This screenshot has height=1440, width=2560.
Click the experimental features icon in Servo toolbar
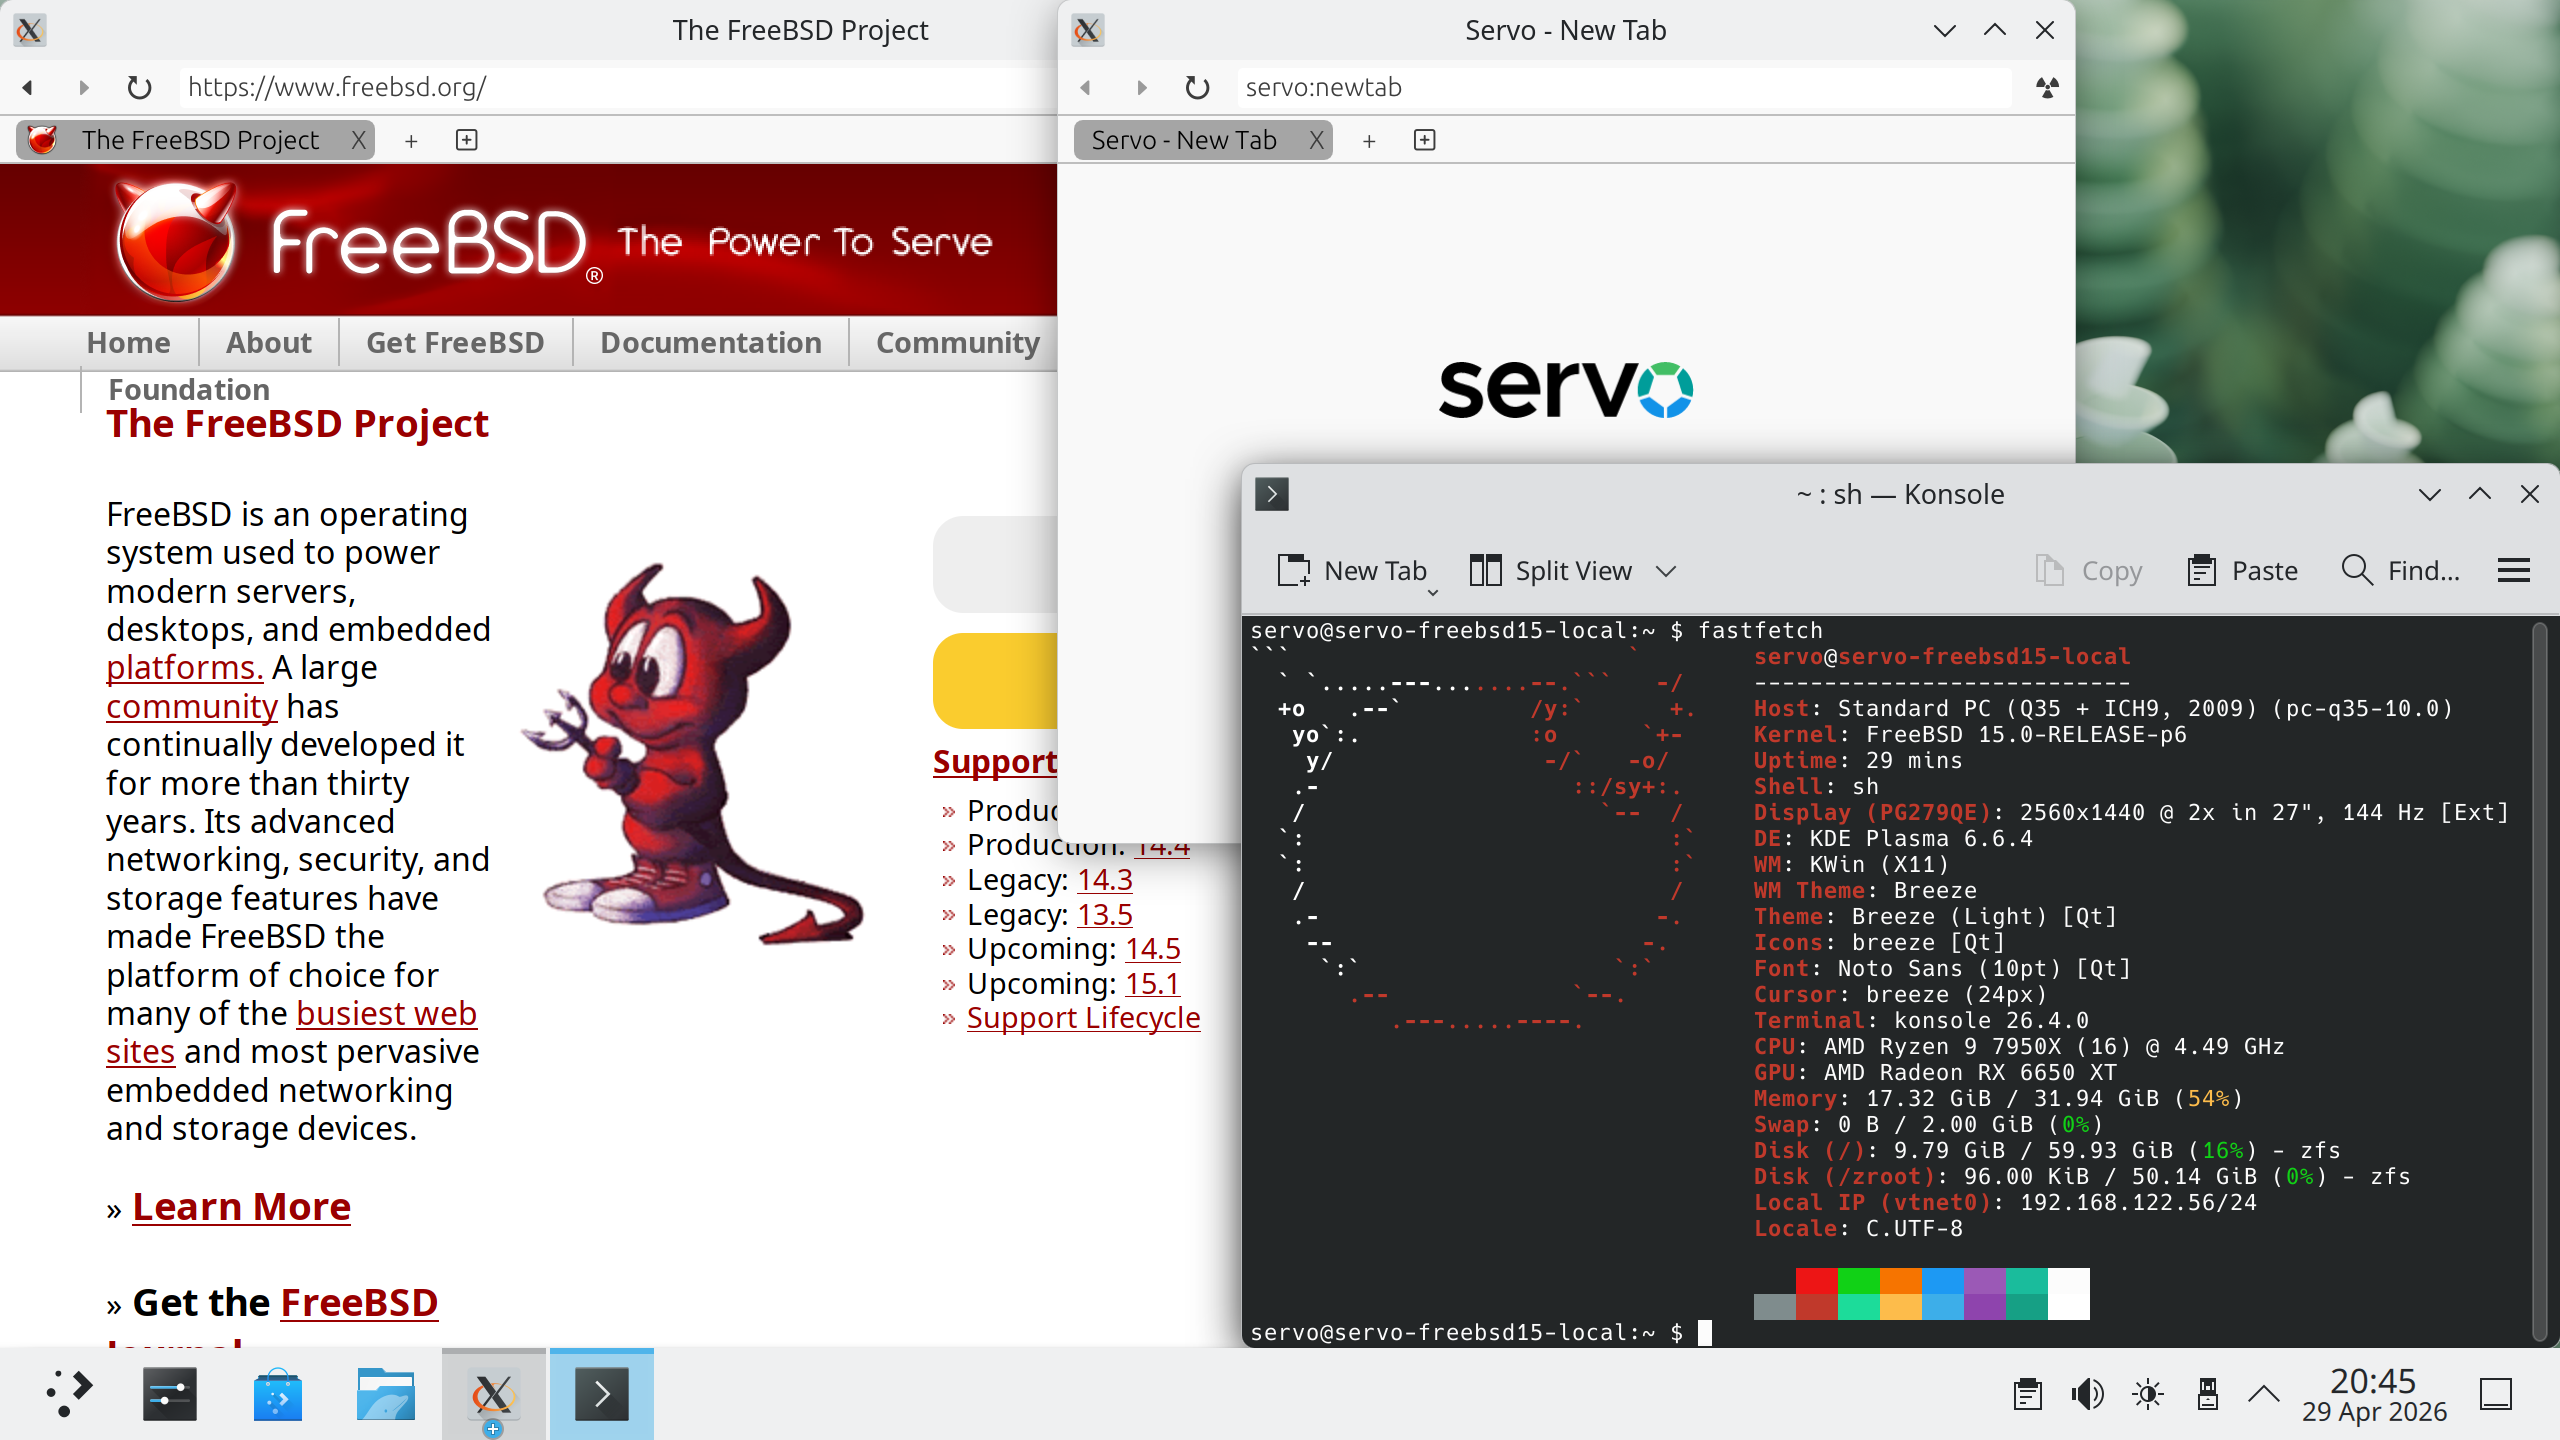(x=2047, y=88)
